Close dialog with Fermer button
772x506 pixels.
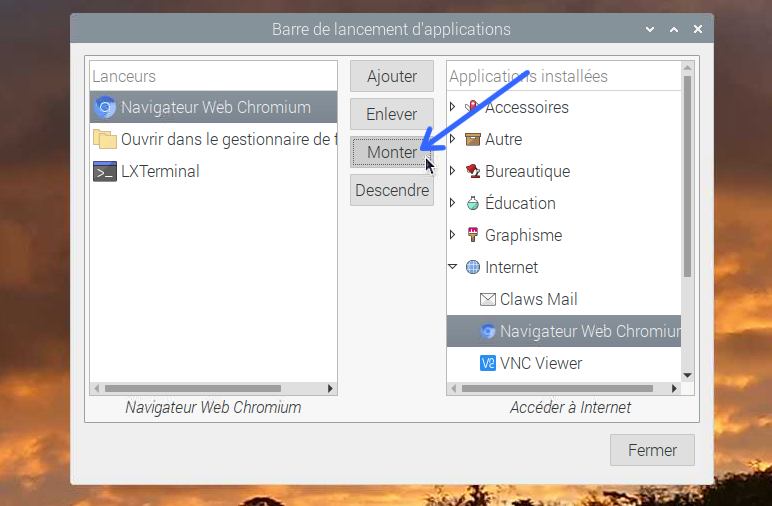coord(652,450)
